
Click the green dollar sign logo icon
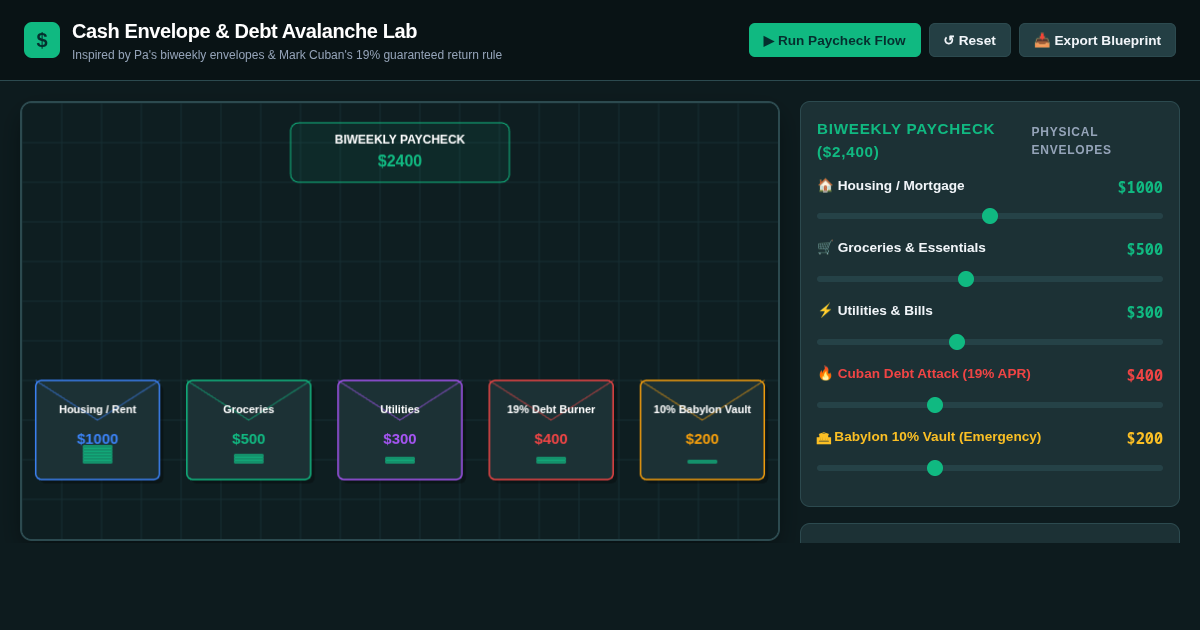(x=42, y=40)
